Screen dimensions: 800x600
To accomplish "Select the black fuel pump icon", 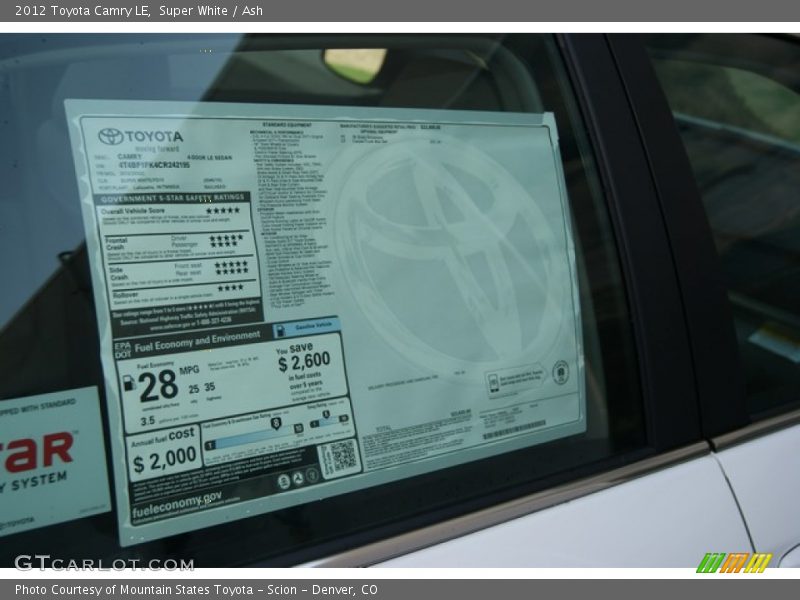I will point(130,383).
